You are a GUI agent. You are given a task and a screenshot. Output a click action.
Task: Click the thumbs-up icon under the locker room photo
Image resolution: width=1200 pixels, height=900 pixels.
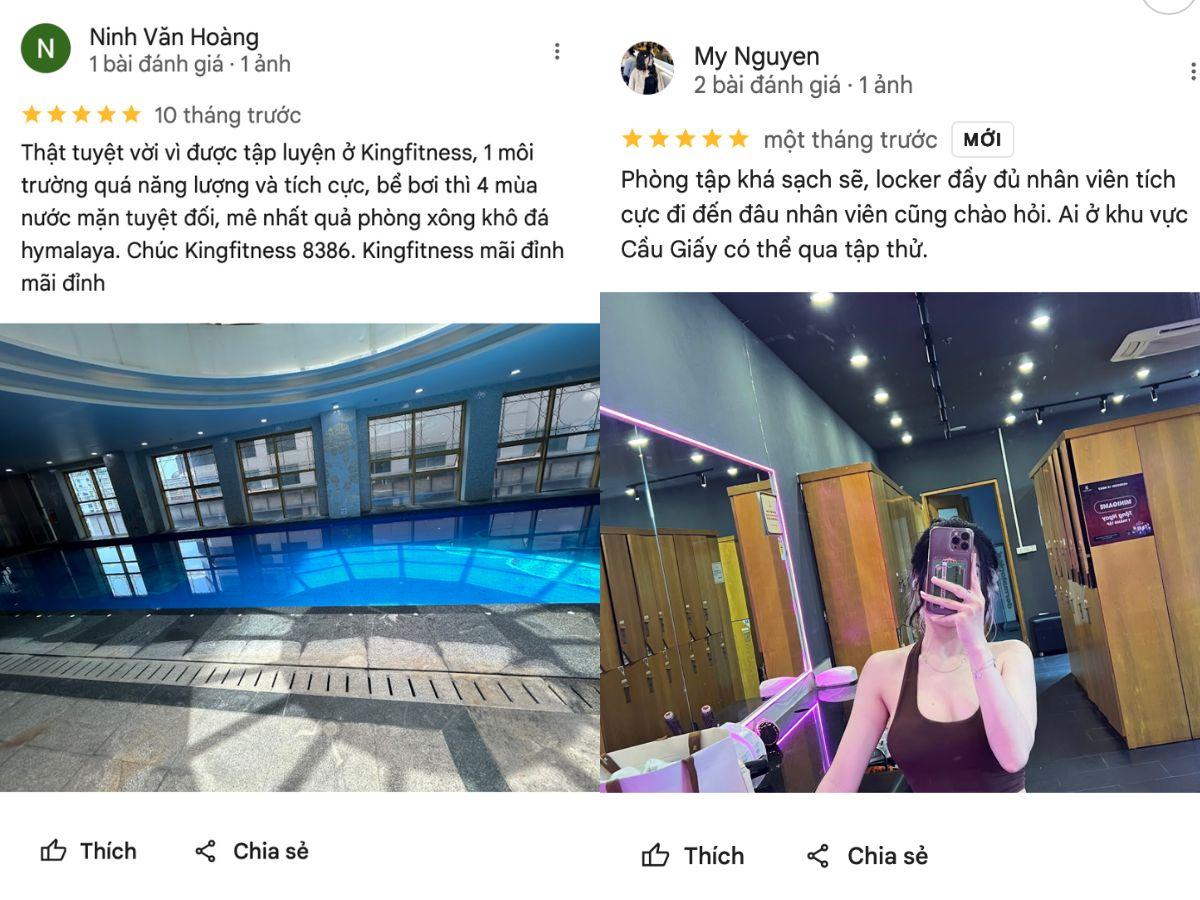click(x=655, y=856)
